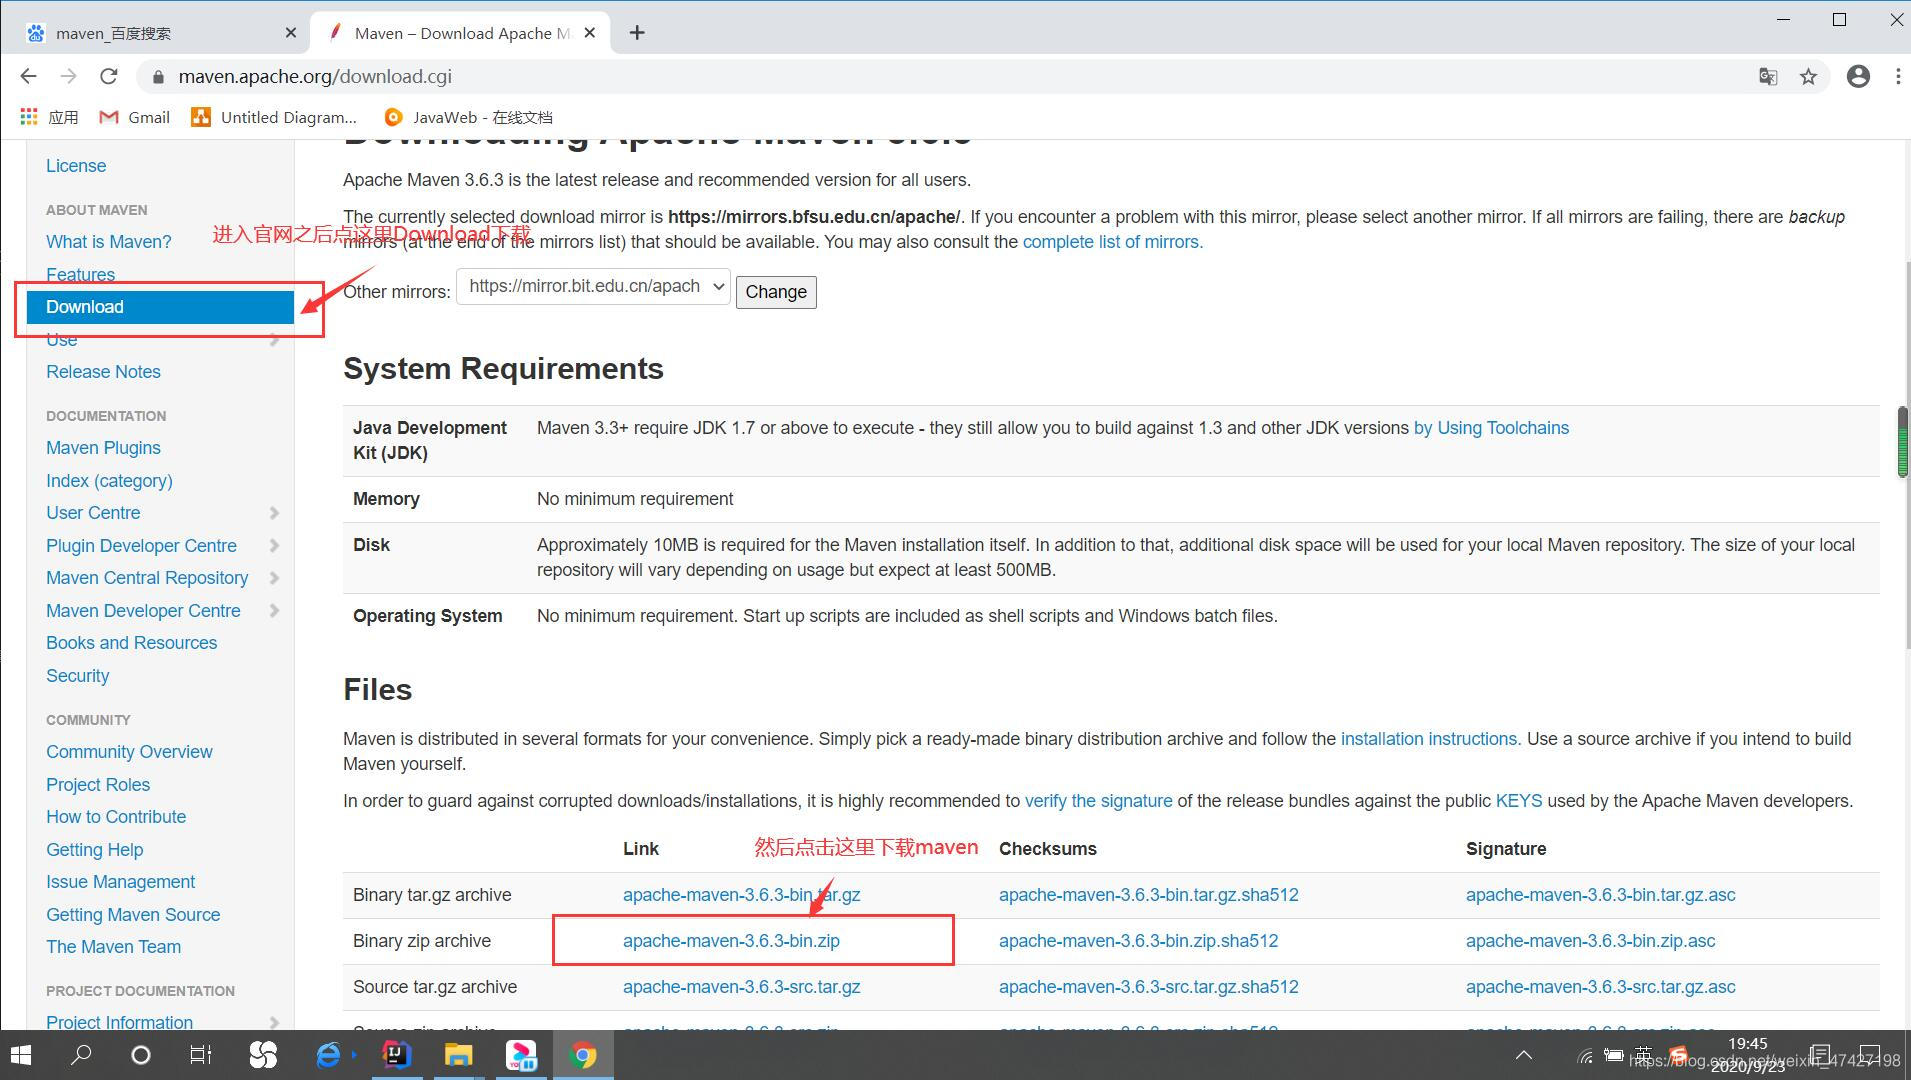Click the lock icon in address bar

pyautogui.click(x=157, y=76)
